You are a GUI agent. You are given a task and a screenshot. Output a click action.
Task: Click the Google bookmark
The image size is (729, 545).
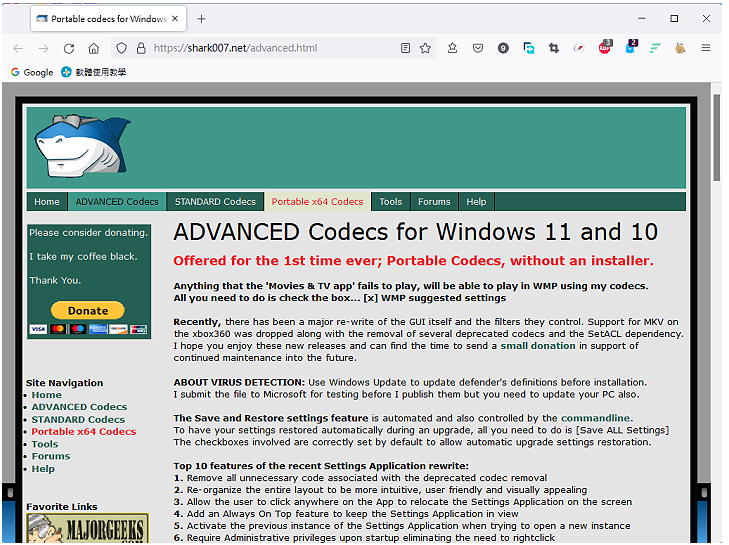tap(32, 72)
